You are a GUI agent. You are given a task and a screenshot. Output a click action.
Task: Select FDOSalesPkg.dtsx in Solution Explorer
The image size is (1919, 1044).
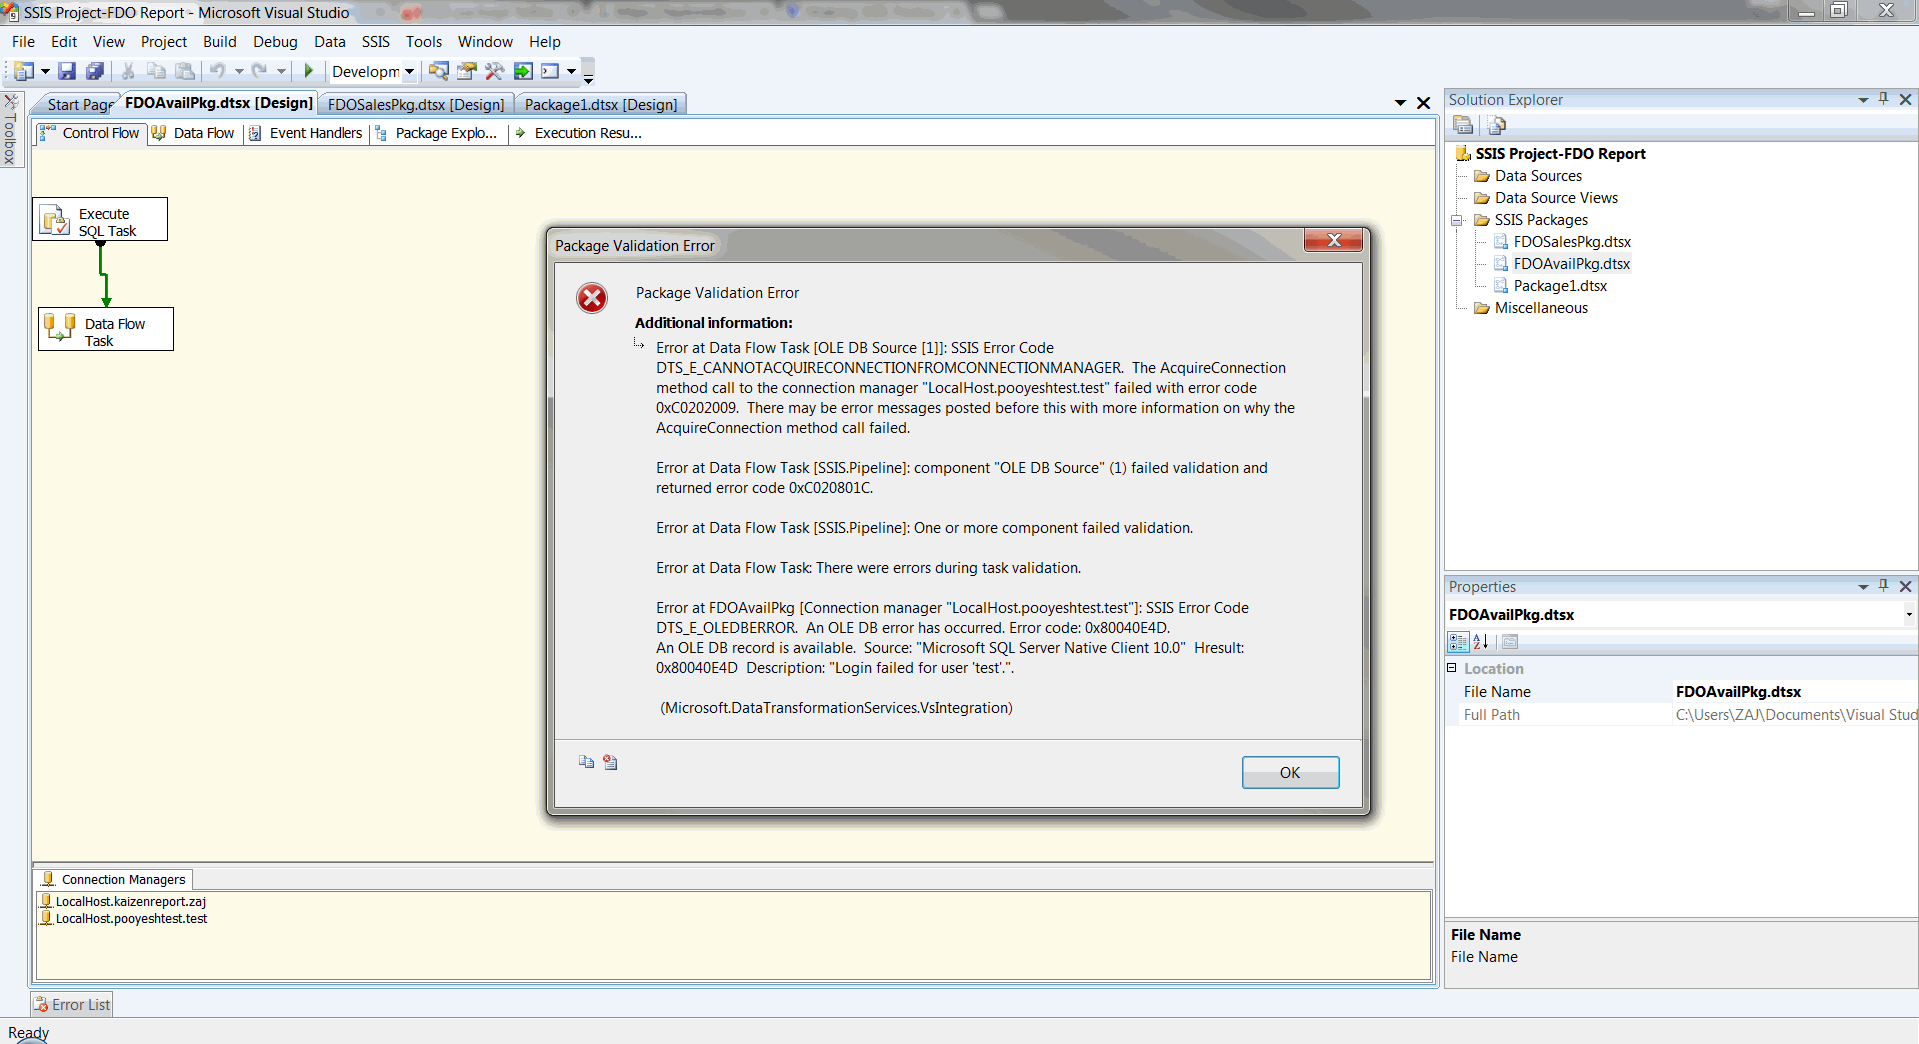[x=1571, y=241]
